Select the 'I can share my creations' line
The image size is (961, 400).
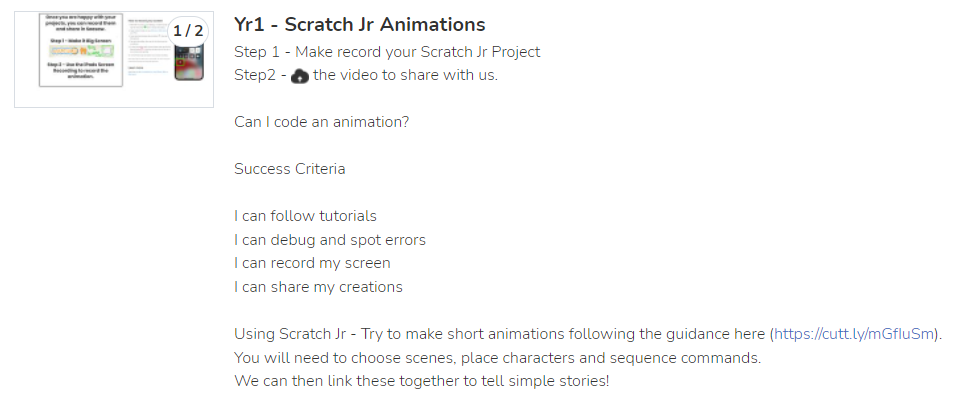pos(318,287)
